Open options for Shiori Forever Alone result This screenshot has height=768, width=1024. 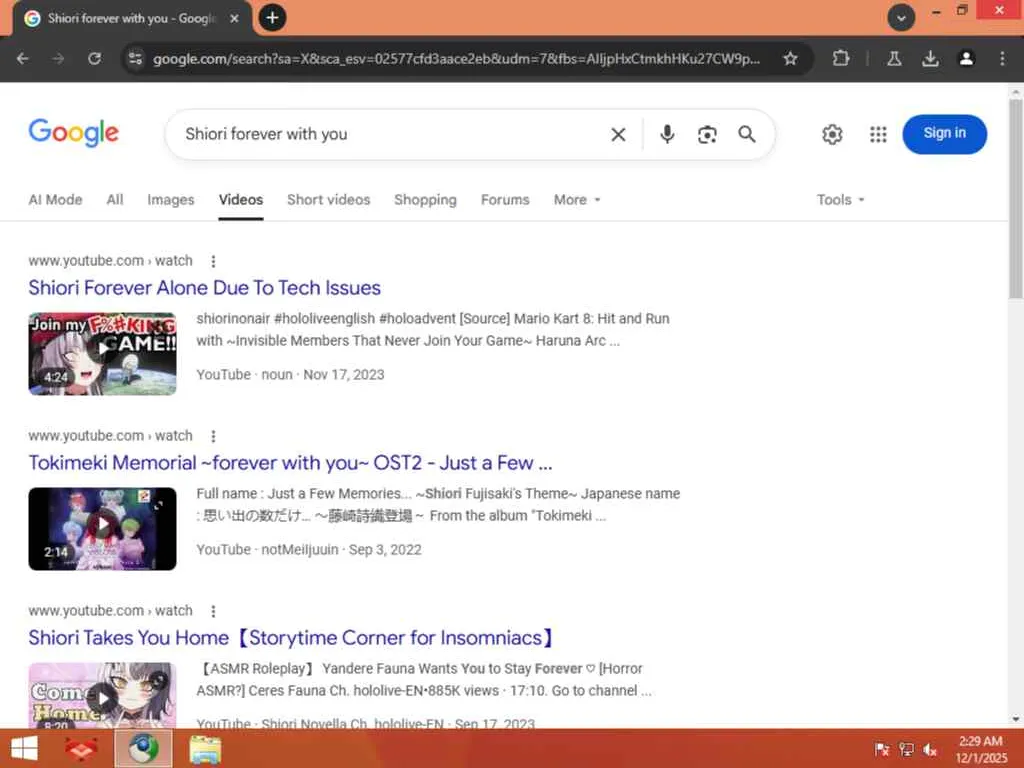(x=213, y=261)
